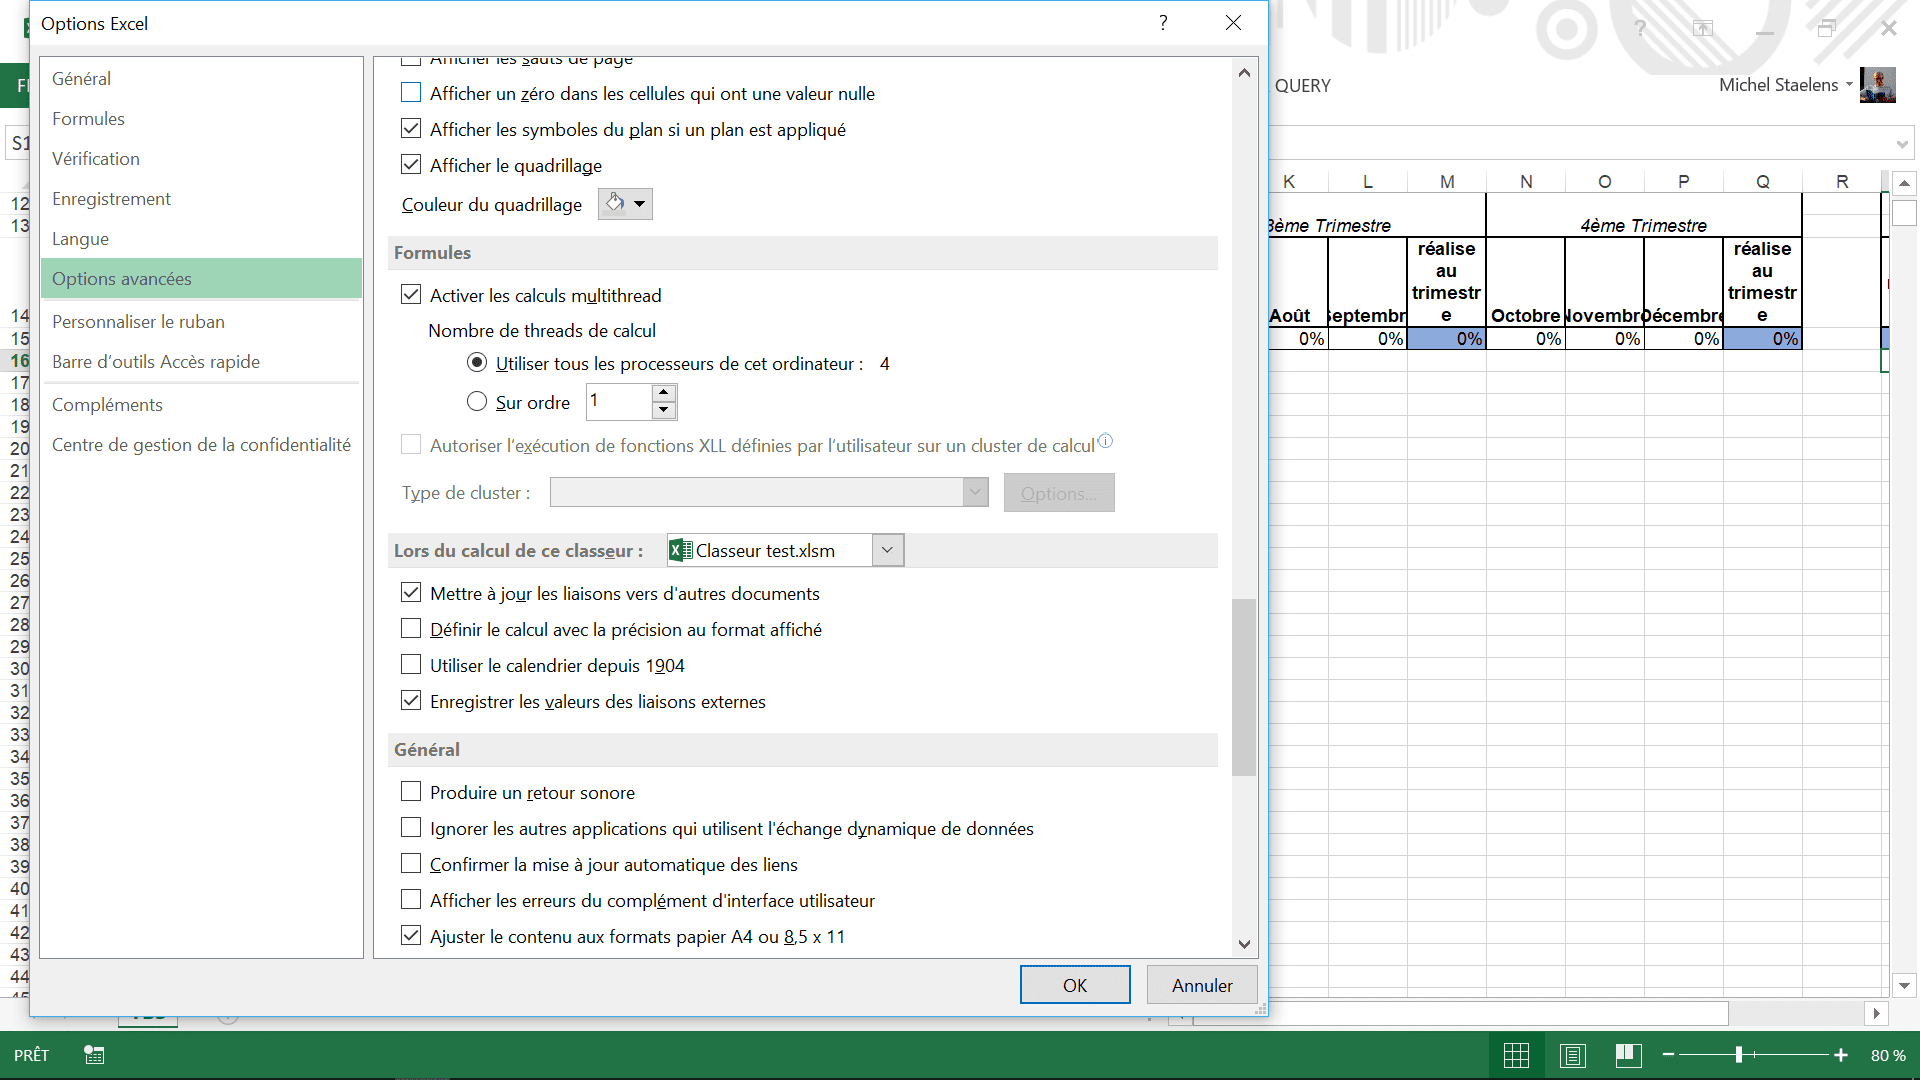The width and height of the screenshot is (1920, 1080).
Task: Increase thread count with spinner up arrow
Action: click(x=664, y=393)
